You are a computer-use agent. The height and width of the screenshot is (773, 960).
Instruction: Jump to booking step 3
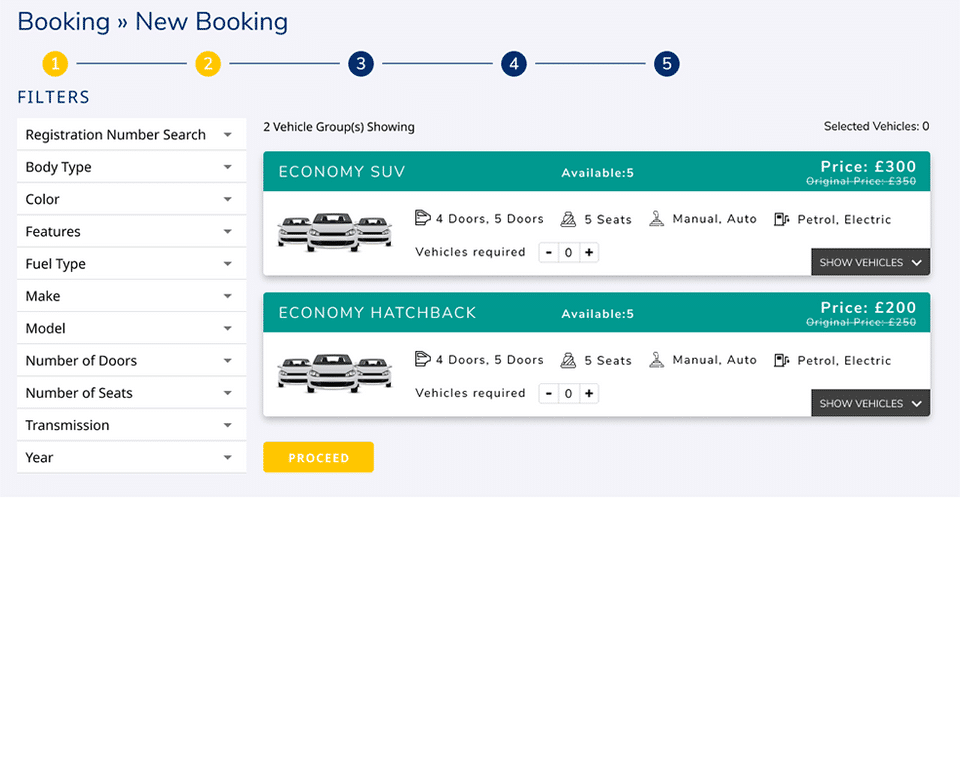(361, 64)
